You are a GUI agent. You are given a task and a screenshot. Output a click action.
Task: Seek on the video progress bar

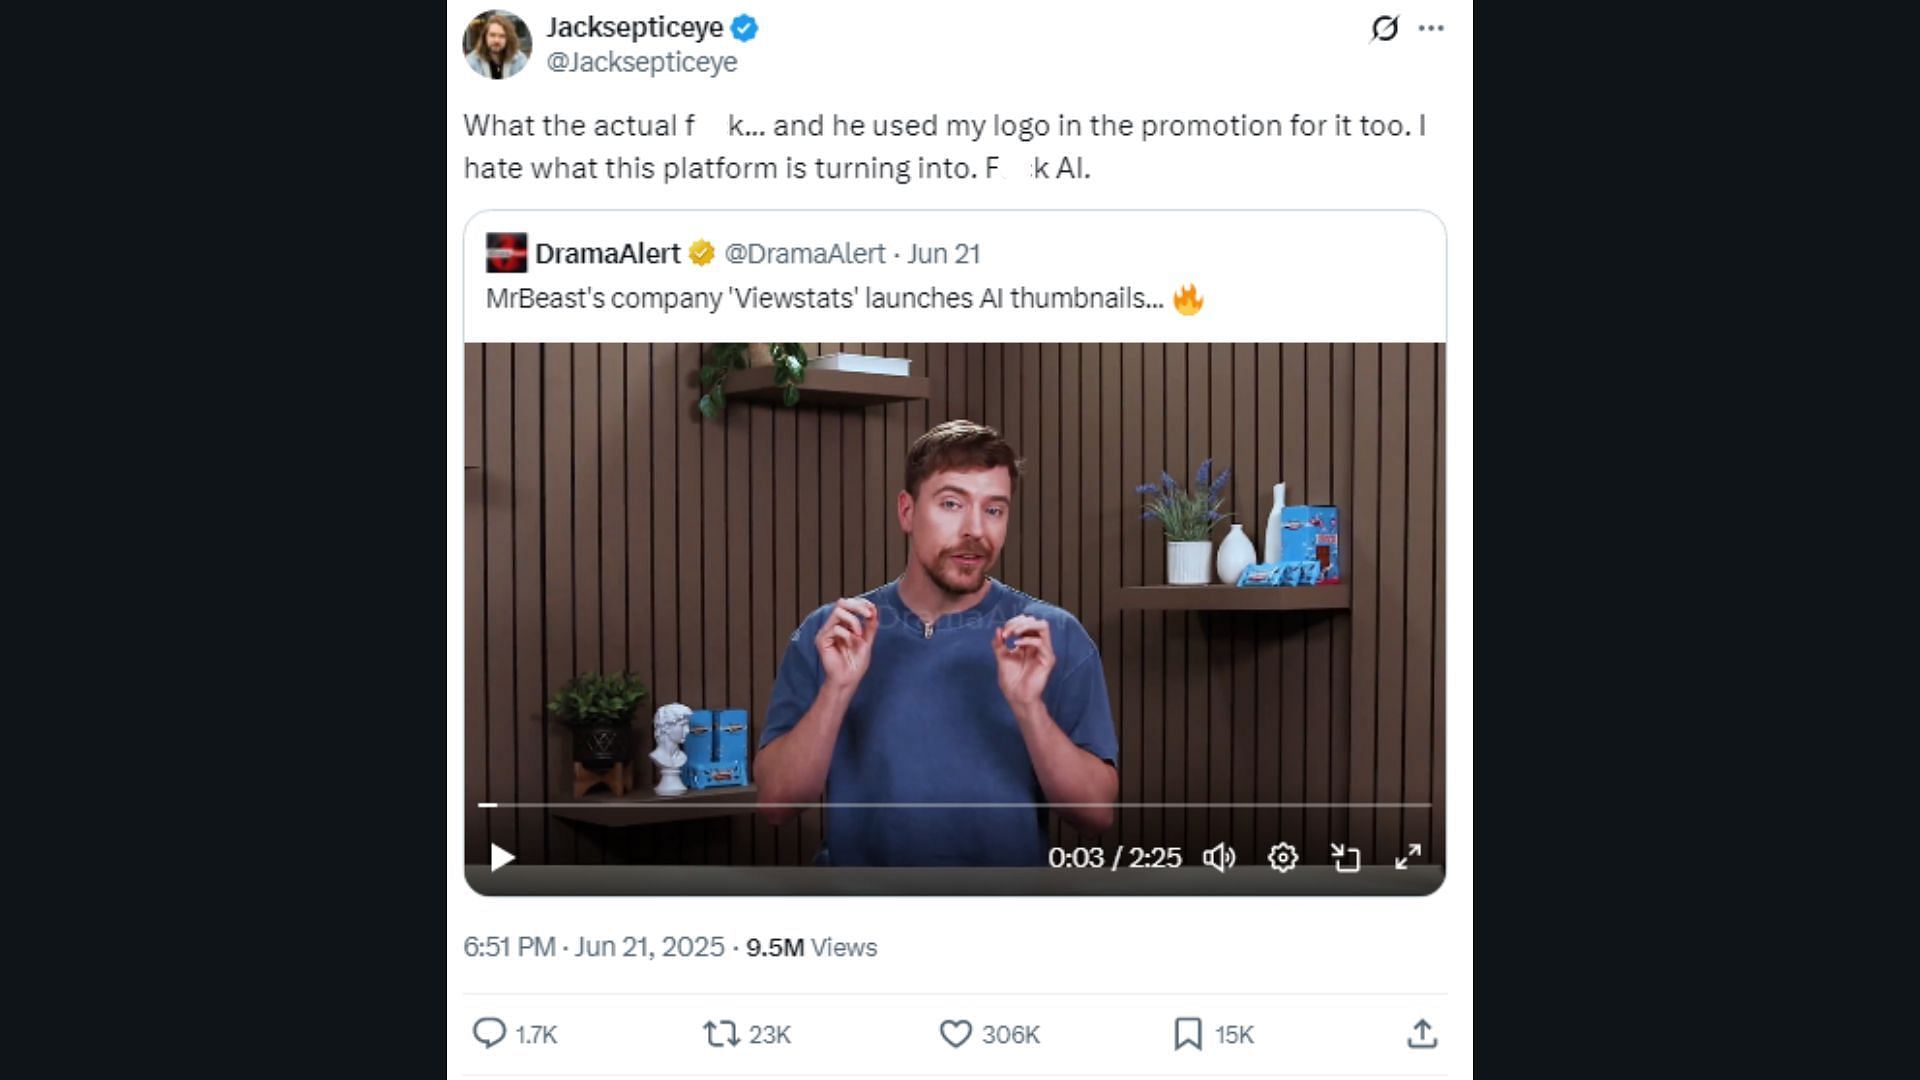(x=954, y=804)
